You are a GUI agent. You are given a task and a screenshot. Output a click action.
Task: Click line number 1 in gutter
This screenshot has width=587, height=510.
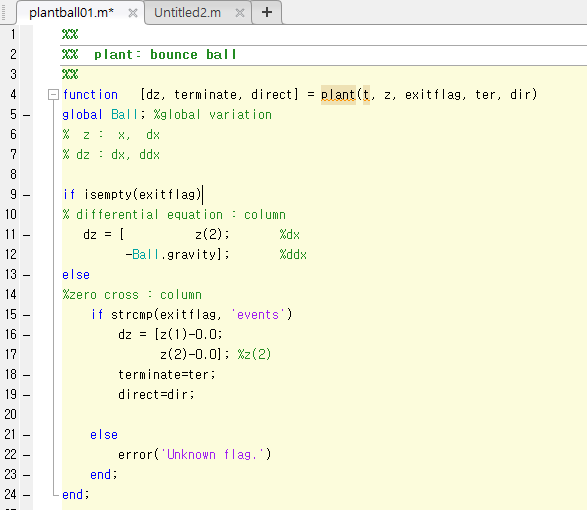13,34
